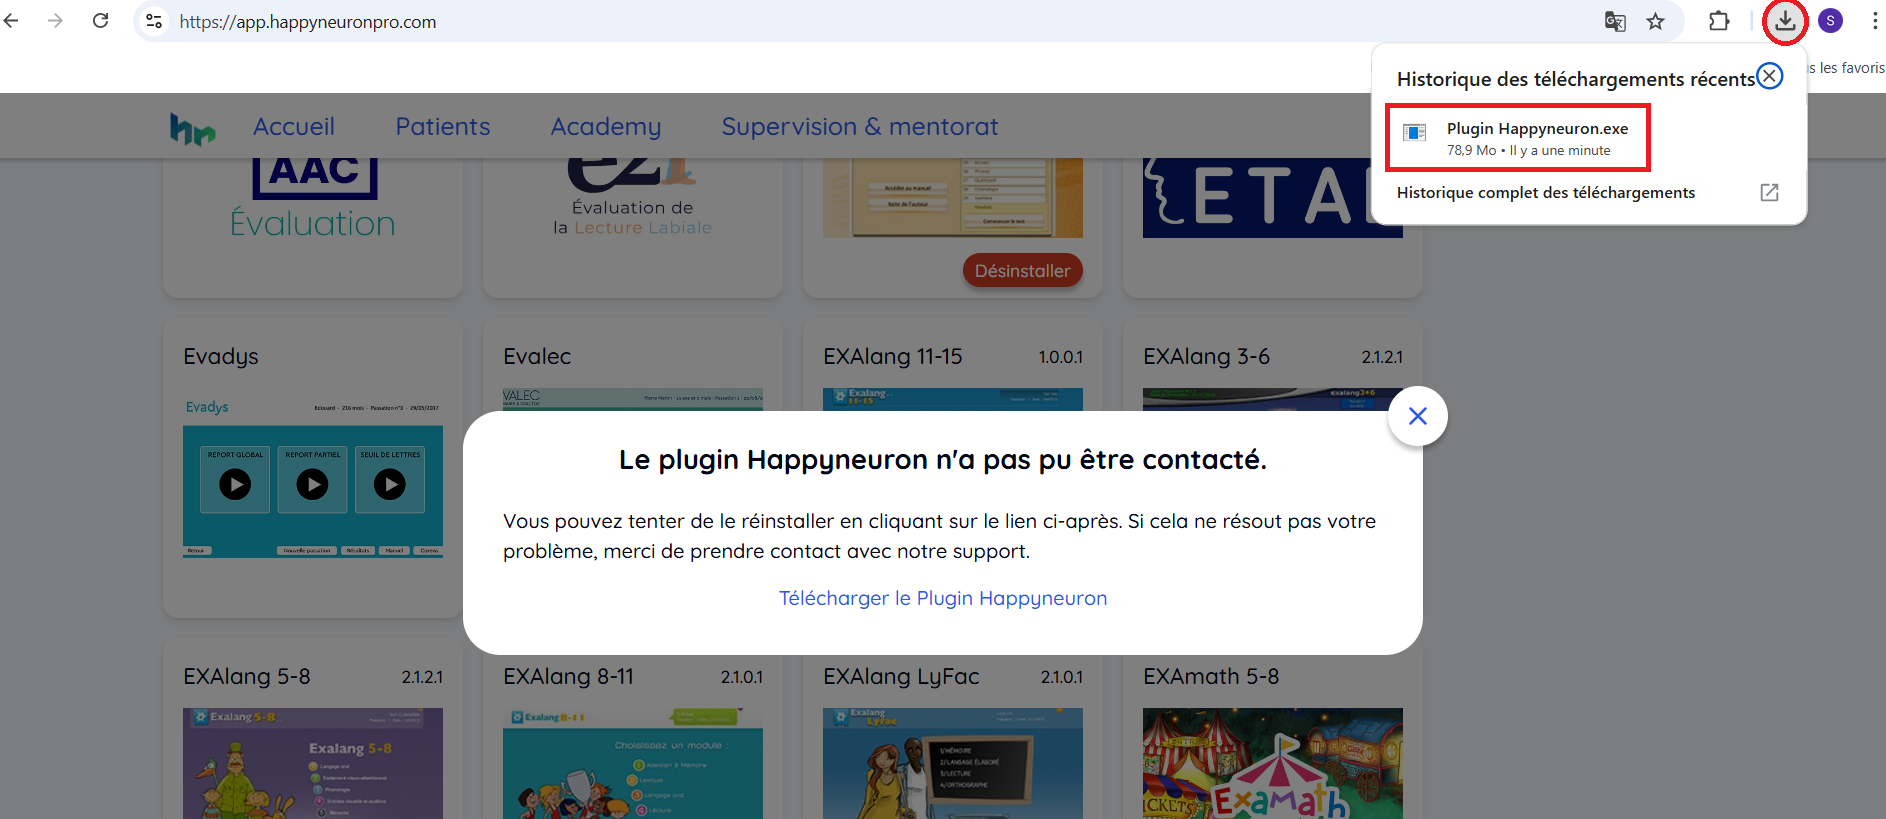This screenshot has width=1886, height=819.
Task: Click the browser back arrow
Action: [12, 21]
